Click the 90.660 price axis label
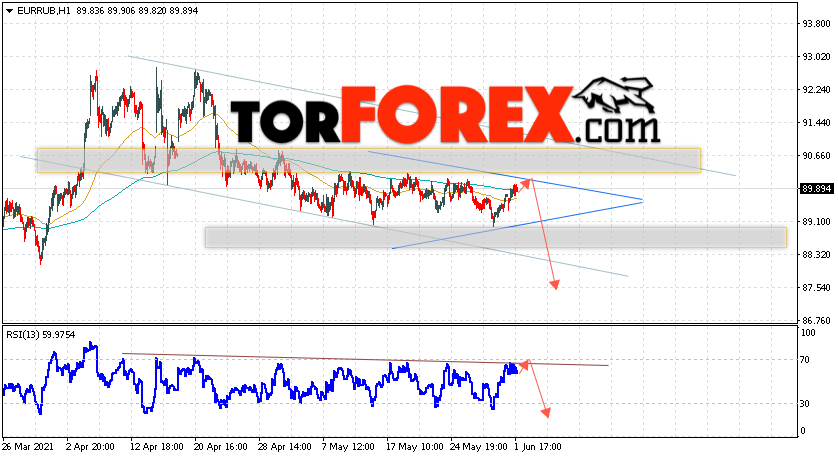838x458 pixels. click(816, 156)
